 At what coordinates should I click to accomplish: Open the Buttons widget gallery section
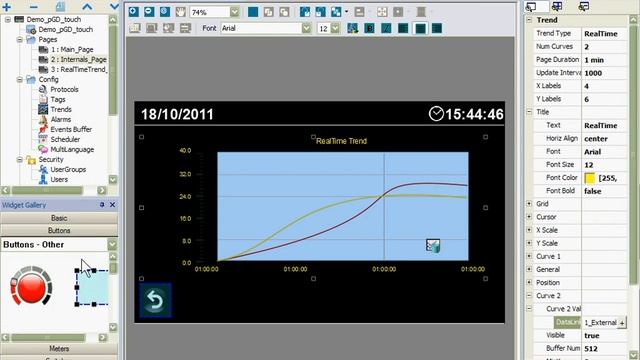[x=59, y=231]
